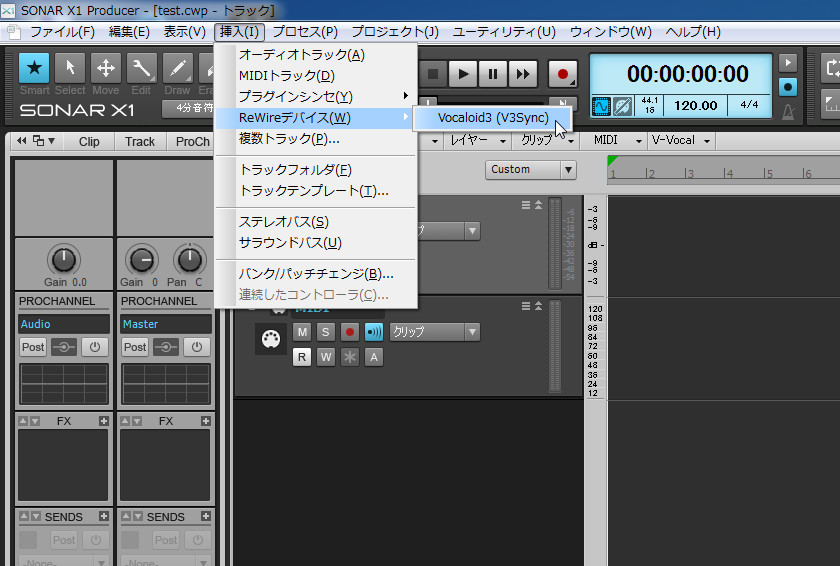Select トラックフォルダ menu entry

click(316, 170)
